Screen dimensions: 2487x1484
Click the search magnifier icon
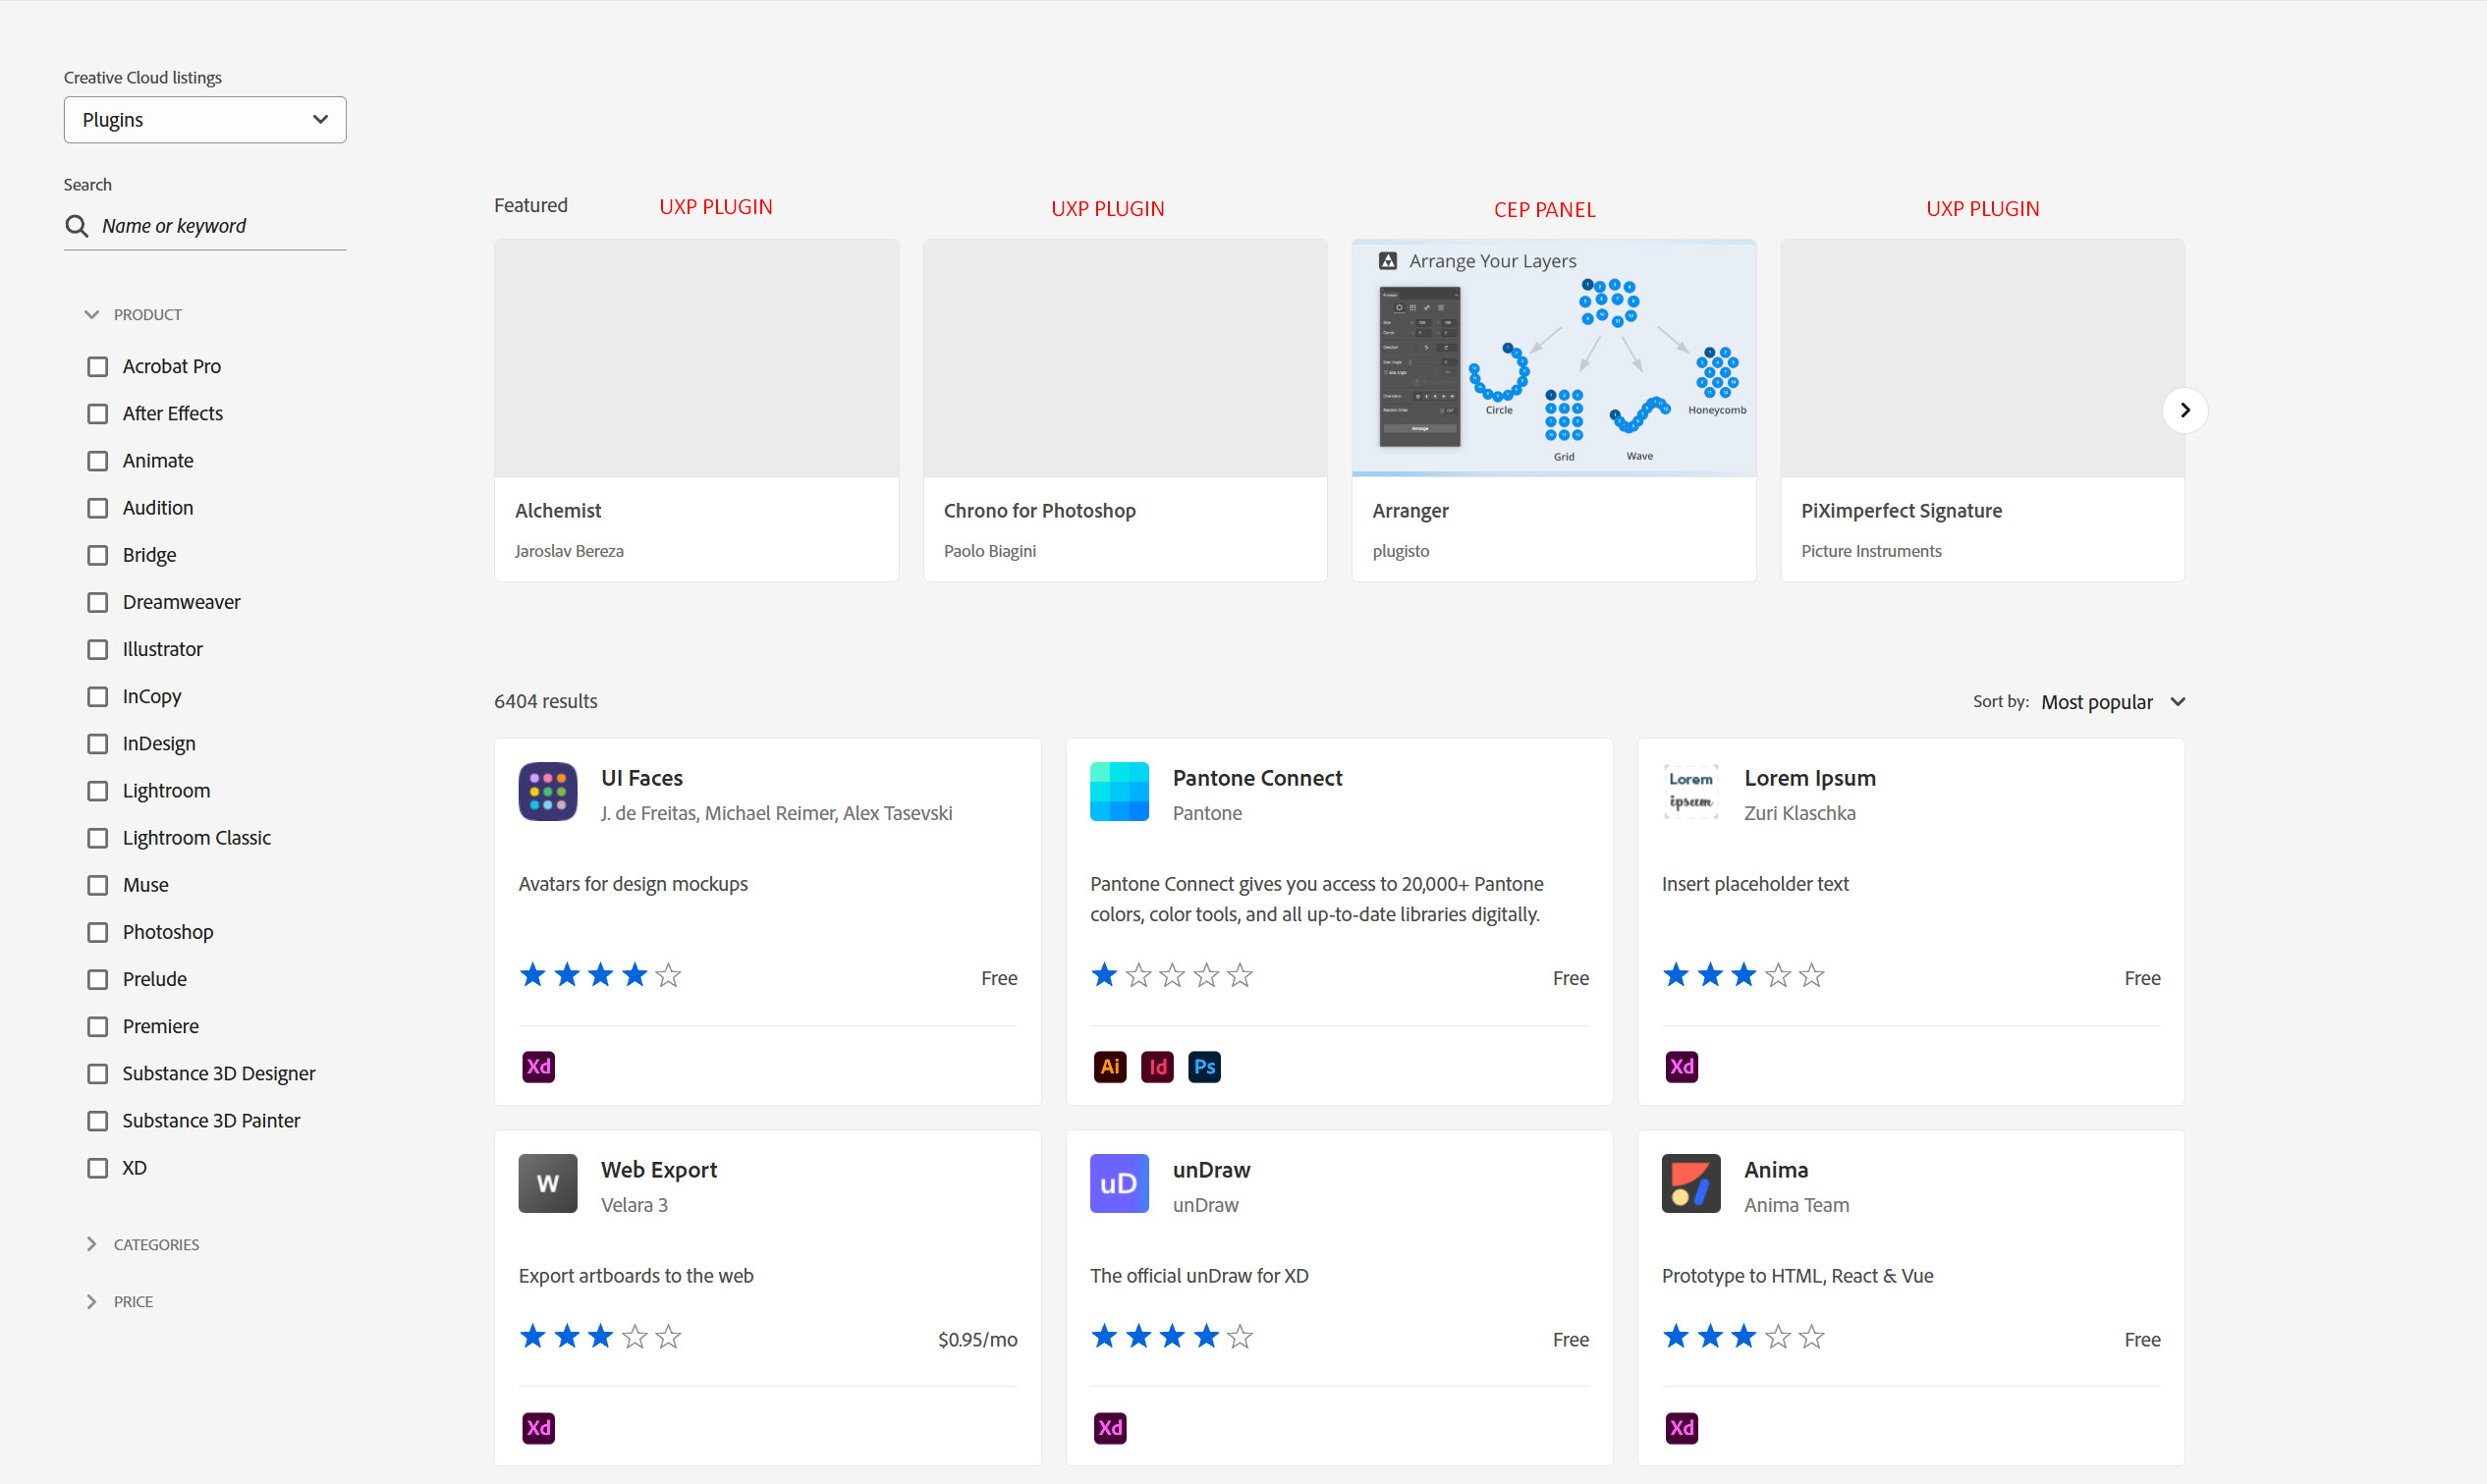coord(77,226)
